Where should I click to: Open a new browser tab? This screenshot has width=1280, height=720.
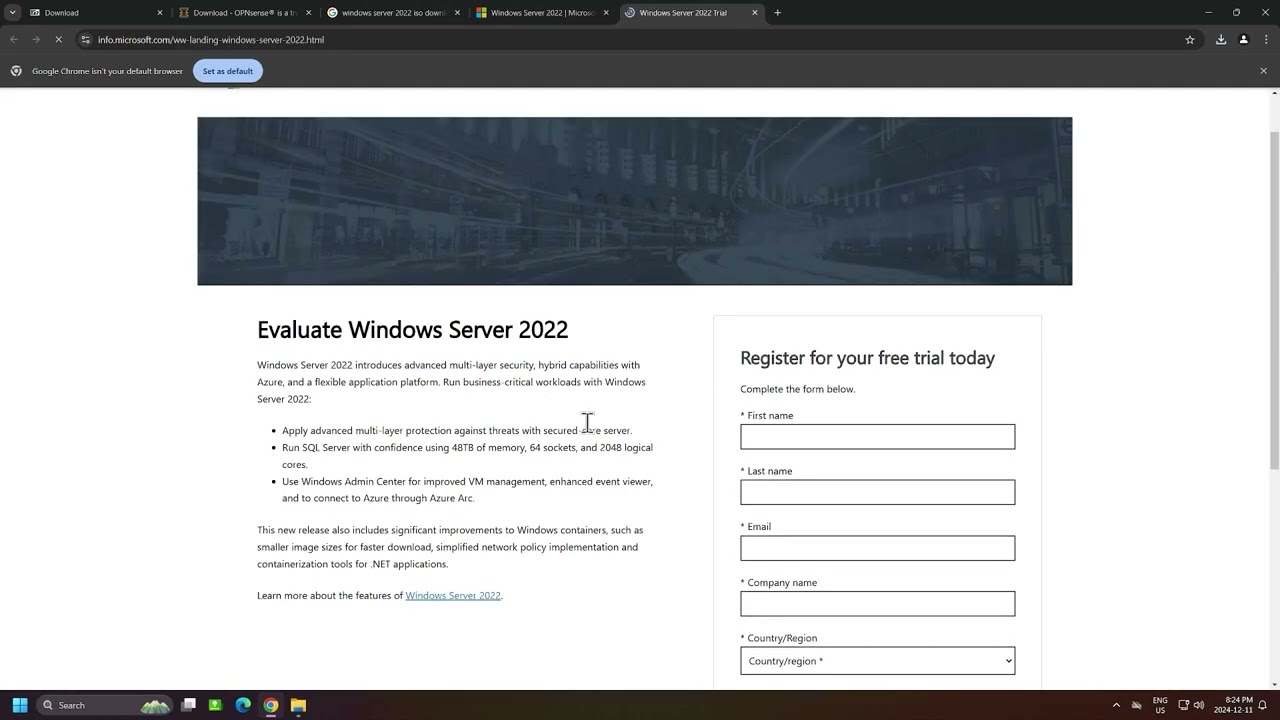[778, 13]
